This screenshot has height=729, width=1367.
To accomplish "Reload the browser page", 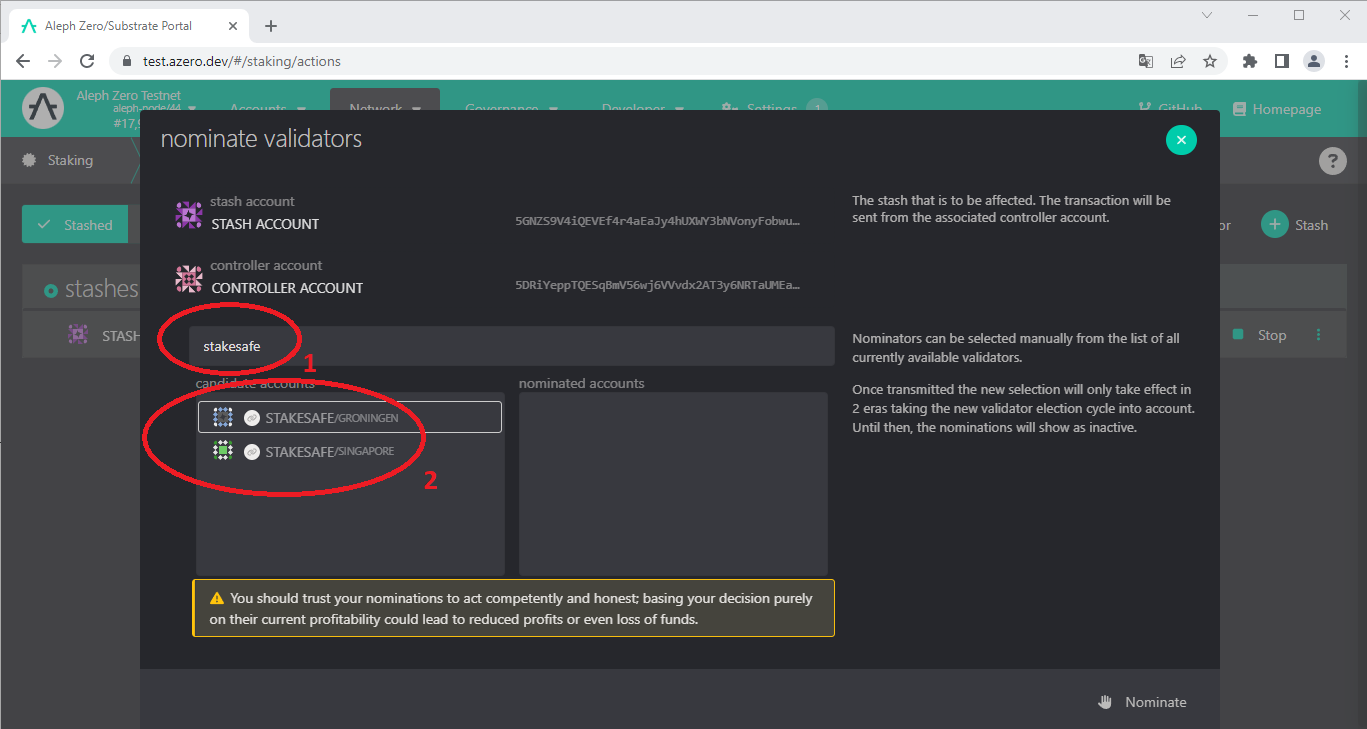I will click(87, 61).
